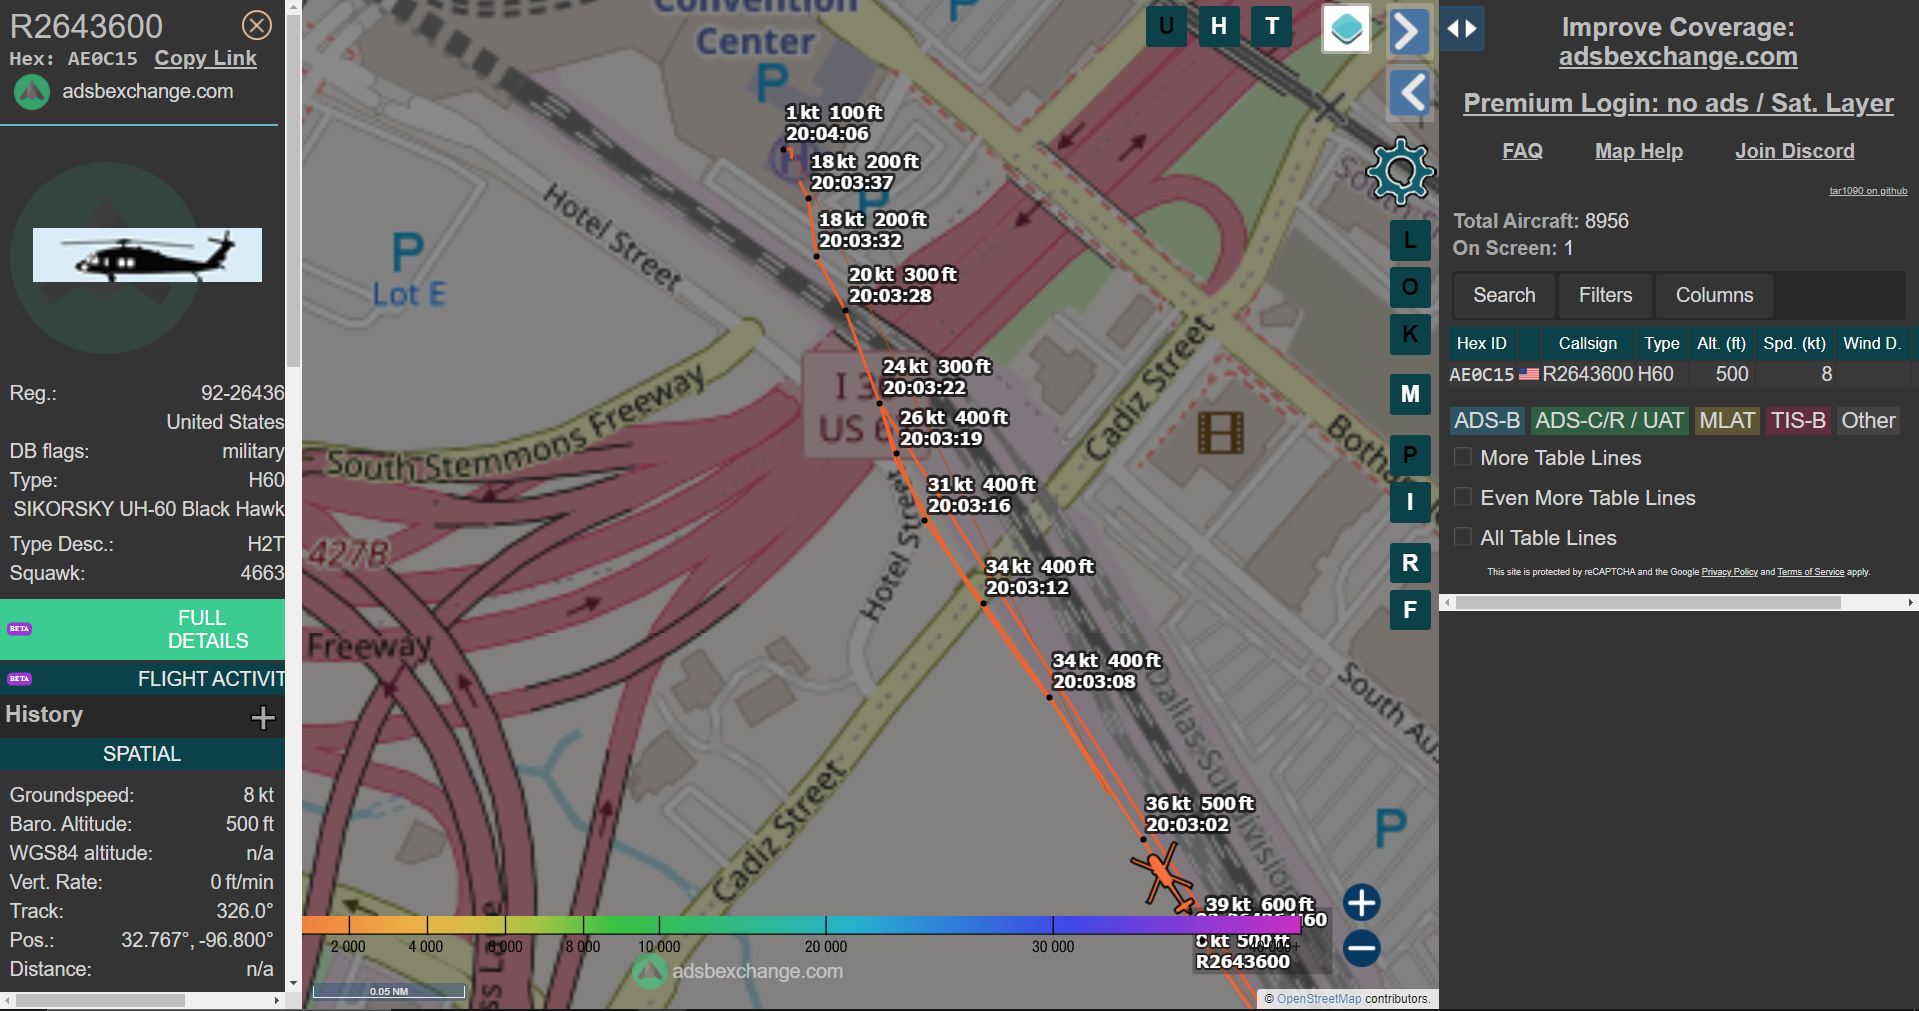Open the Map Help link
1919x1011 pixels.
[x=1638, y=151]
